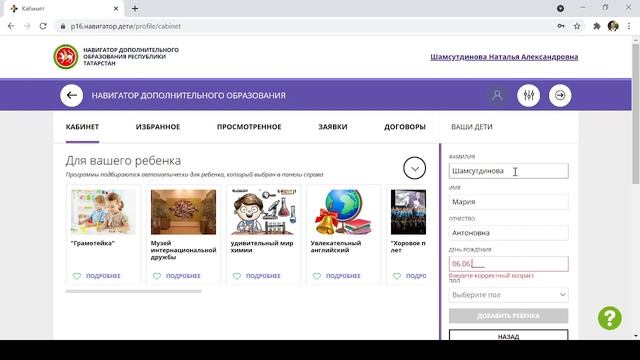Image resolution: width=640 pixels, height=360 pixels.
Task: Click the НАВИГАТОР ДОПОЛНИТЕЛЬНОГО ОБРАЗОВАНИЯ banner title
Action: click(189, 96)
